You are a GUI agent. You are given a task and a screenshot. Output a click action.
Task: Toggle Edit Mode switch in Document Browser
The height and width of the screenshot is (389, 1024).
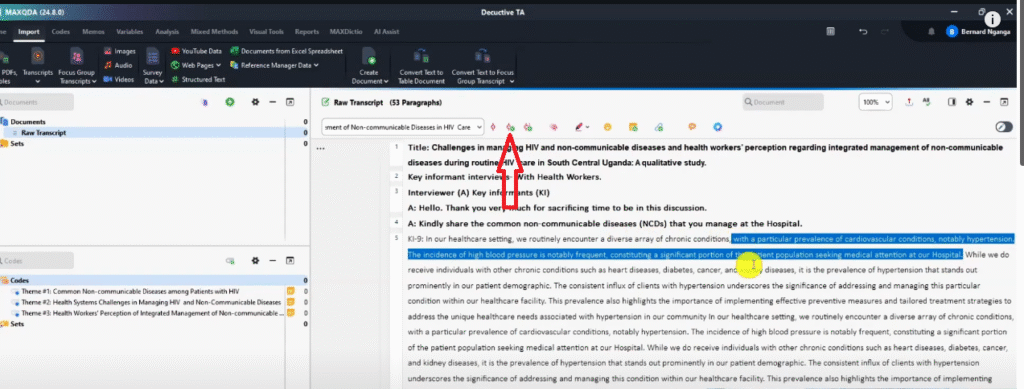(x=1004, y=127)
